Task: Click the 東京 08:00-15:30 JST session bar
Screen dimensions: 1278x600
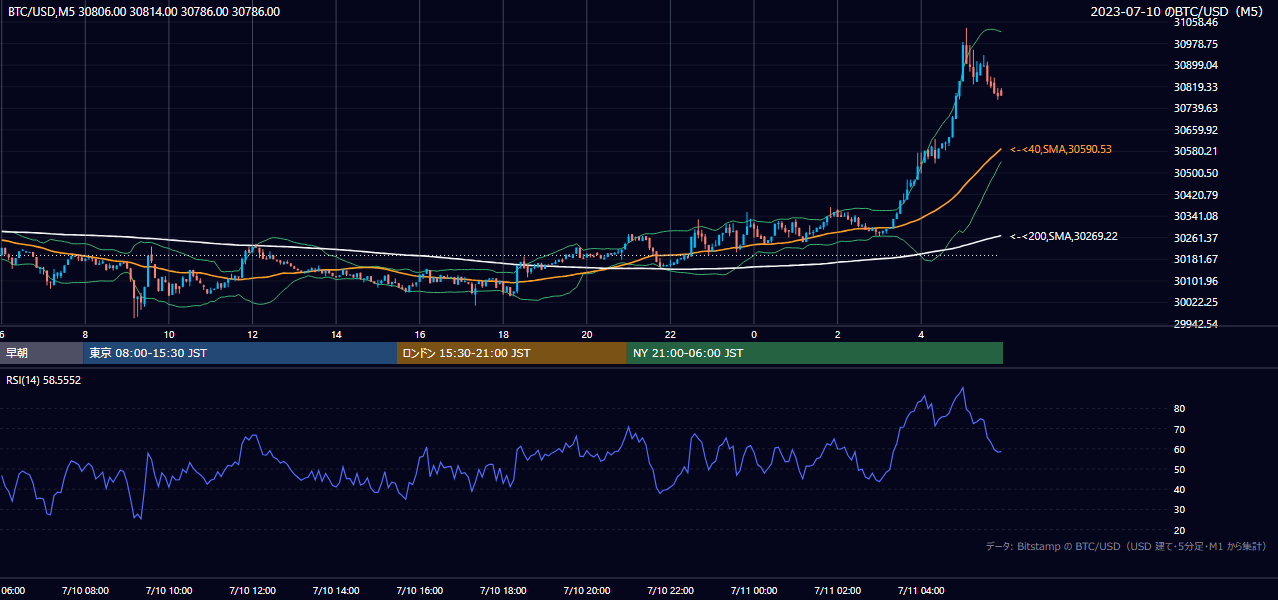Action: point(240,353)
